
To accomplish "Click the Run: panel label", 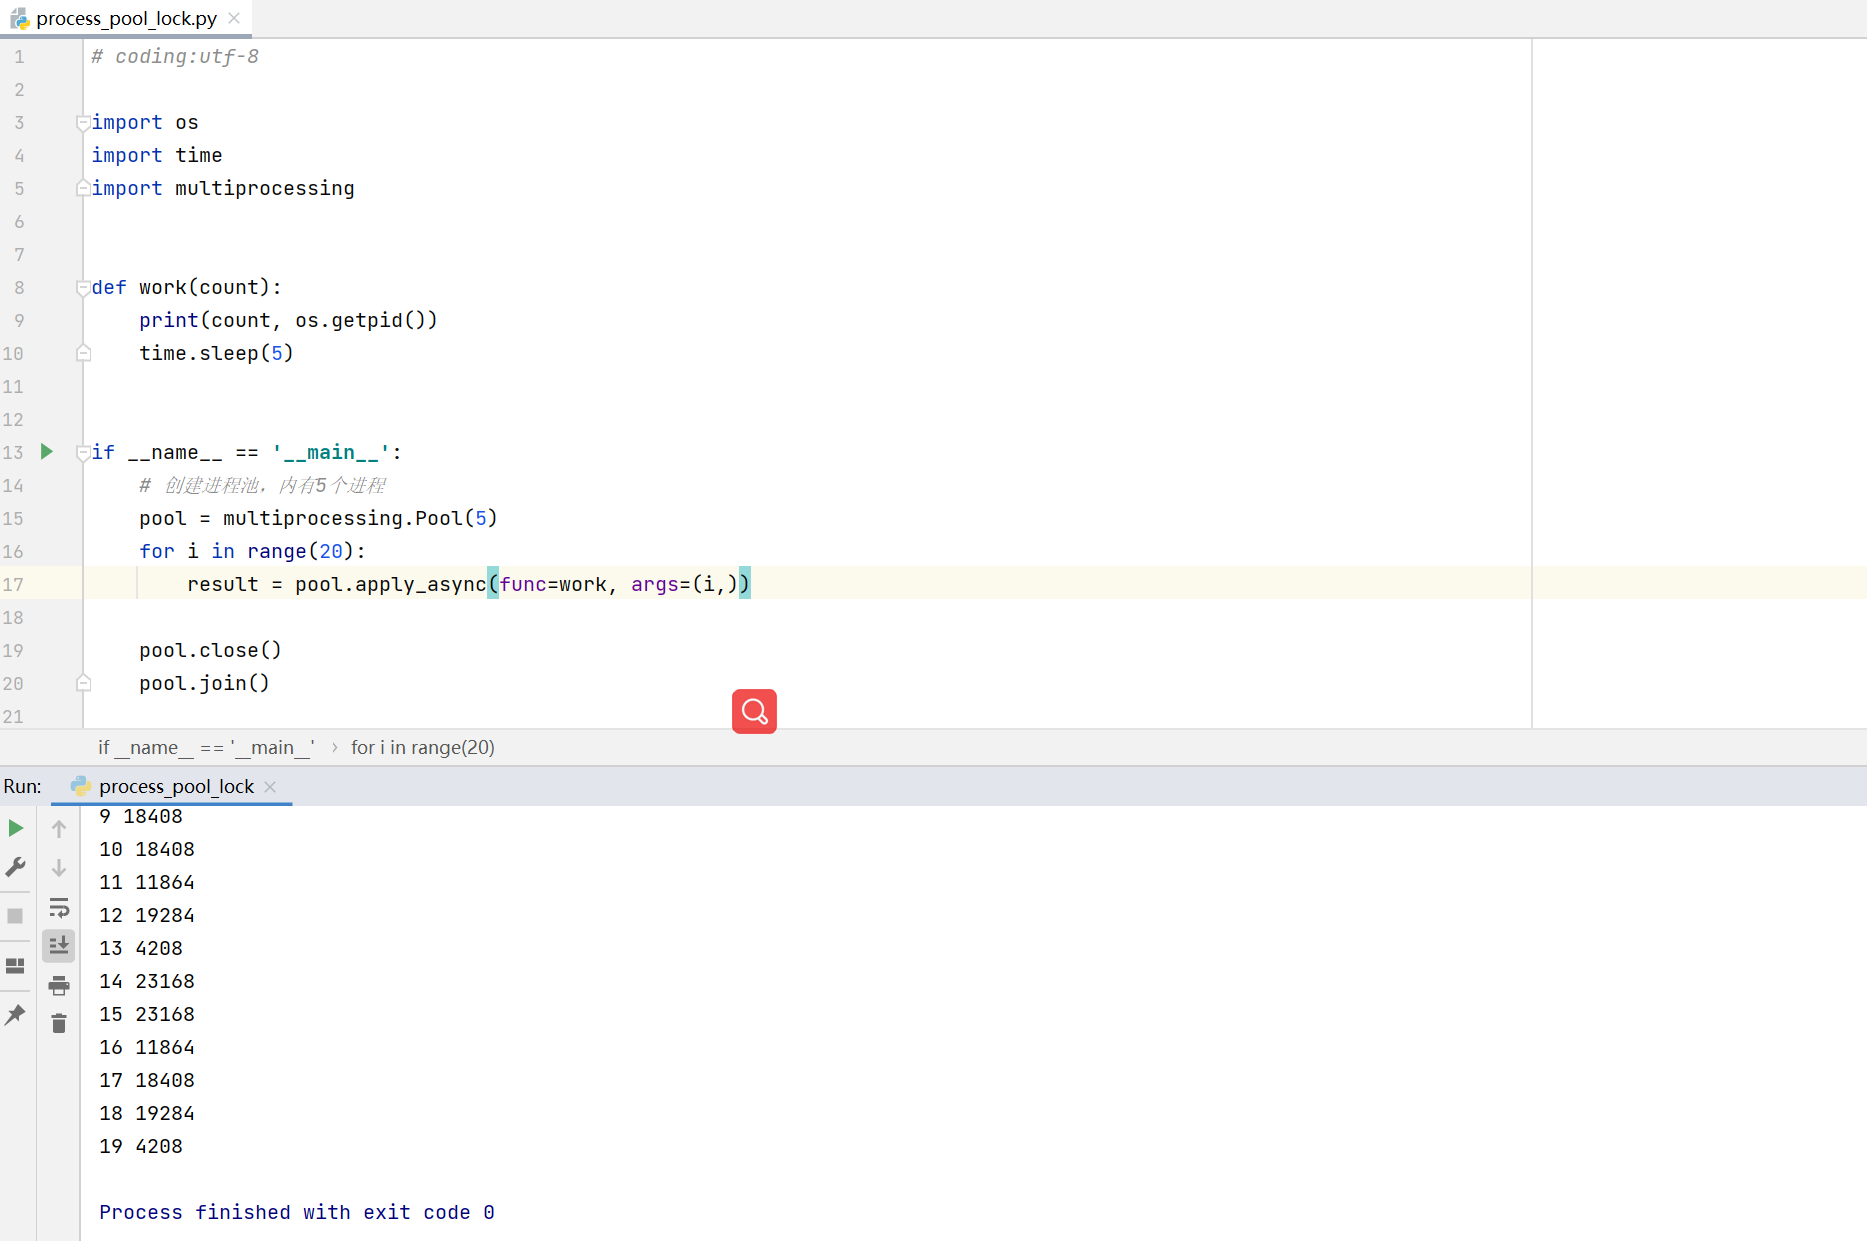I will click(x=22, y=786).
